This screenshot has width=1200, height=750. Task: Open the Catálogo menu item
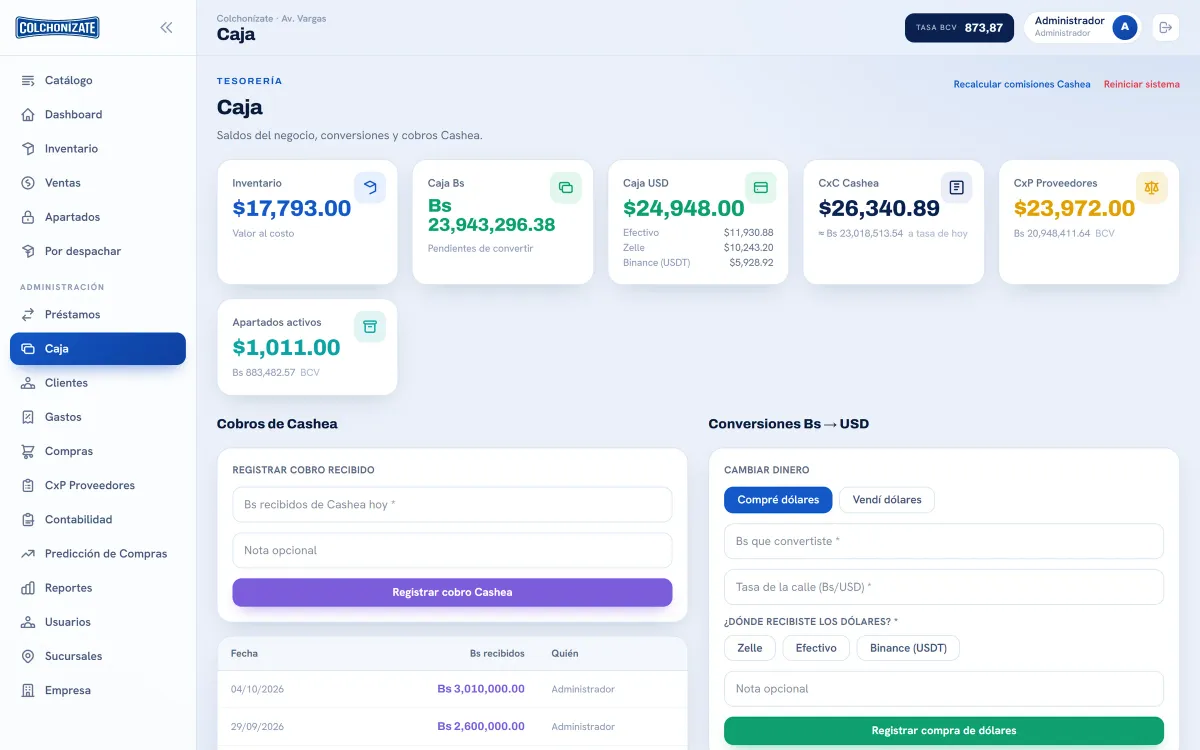click(98, 80)
